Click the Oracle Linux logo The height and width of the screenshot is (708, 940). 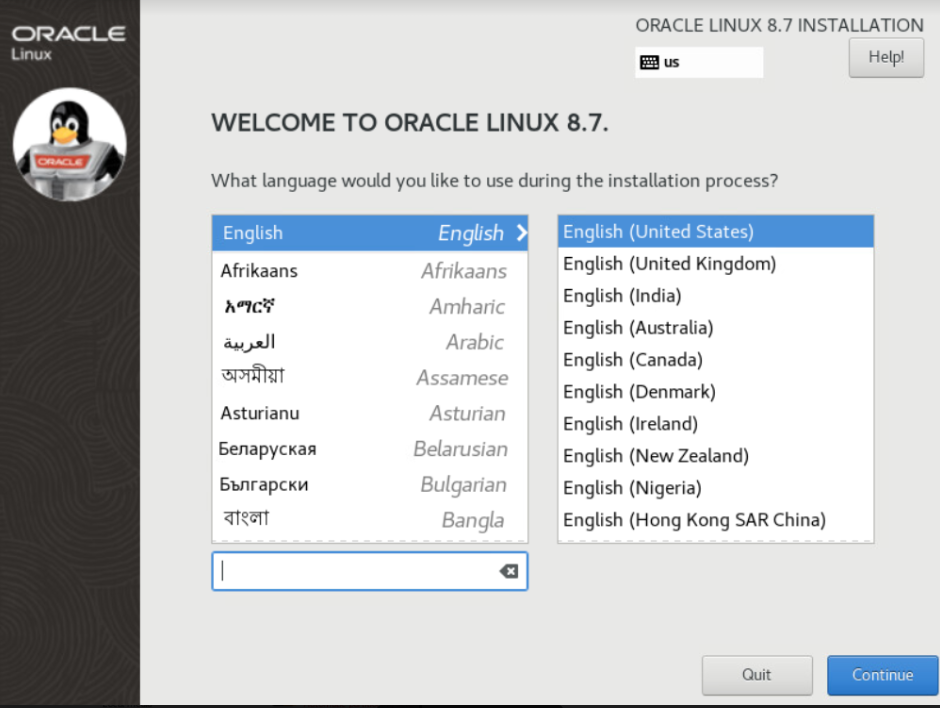point(68,41)
